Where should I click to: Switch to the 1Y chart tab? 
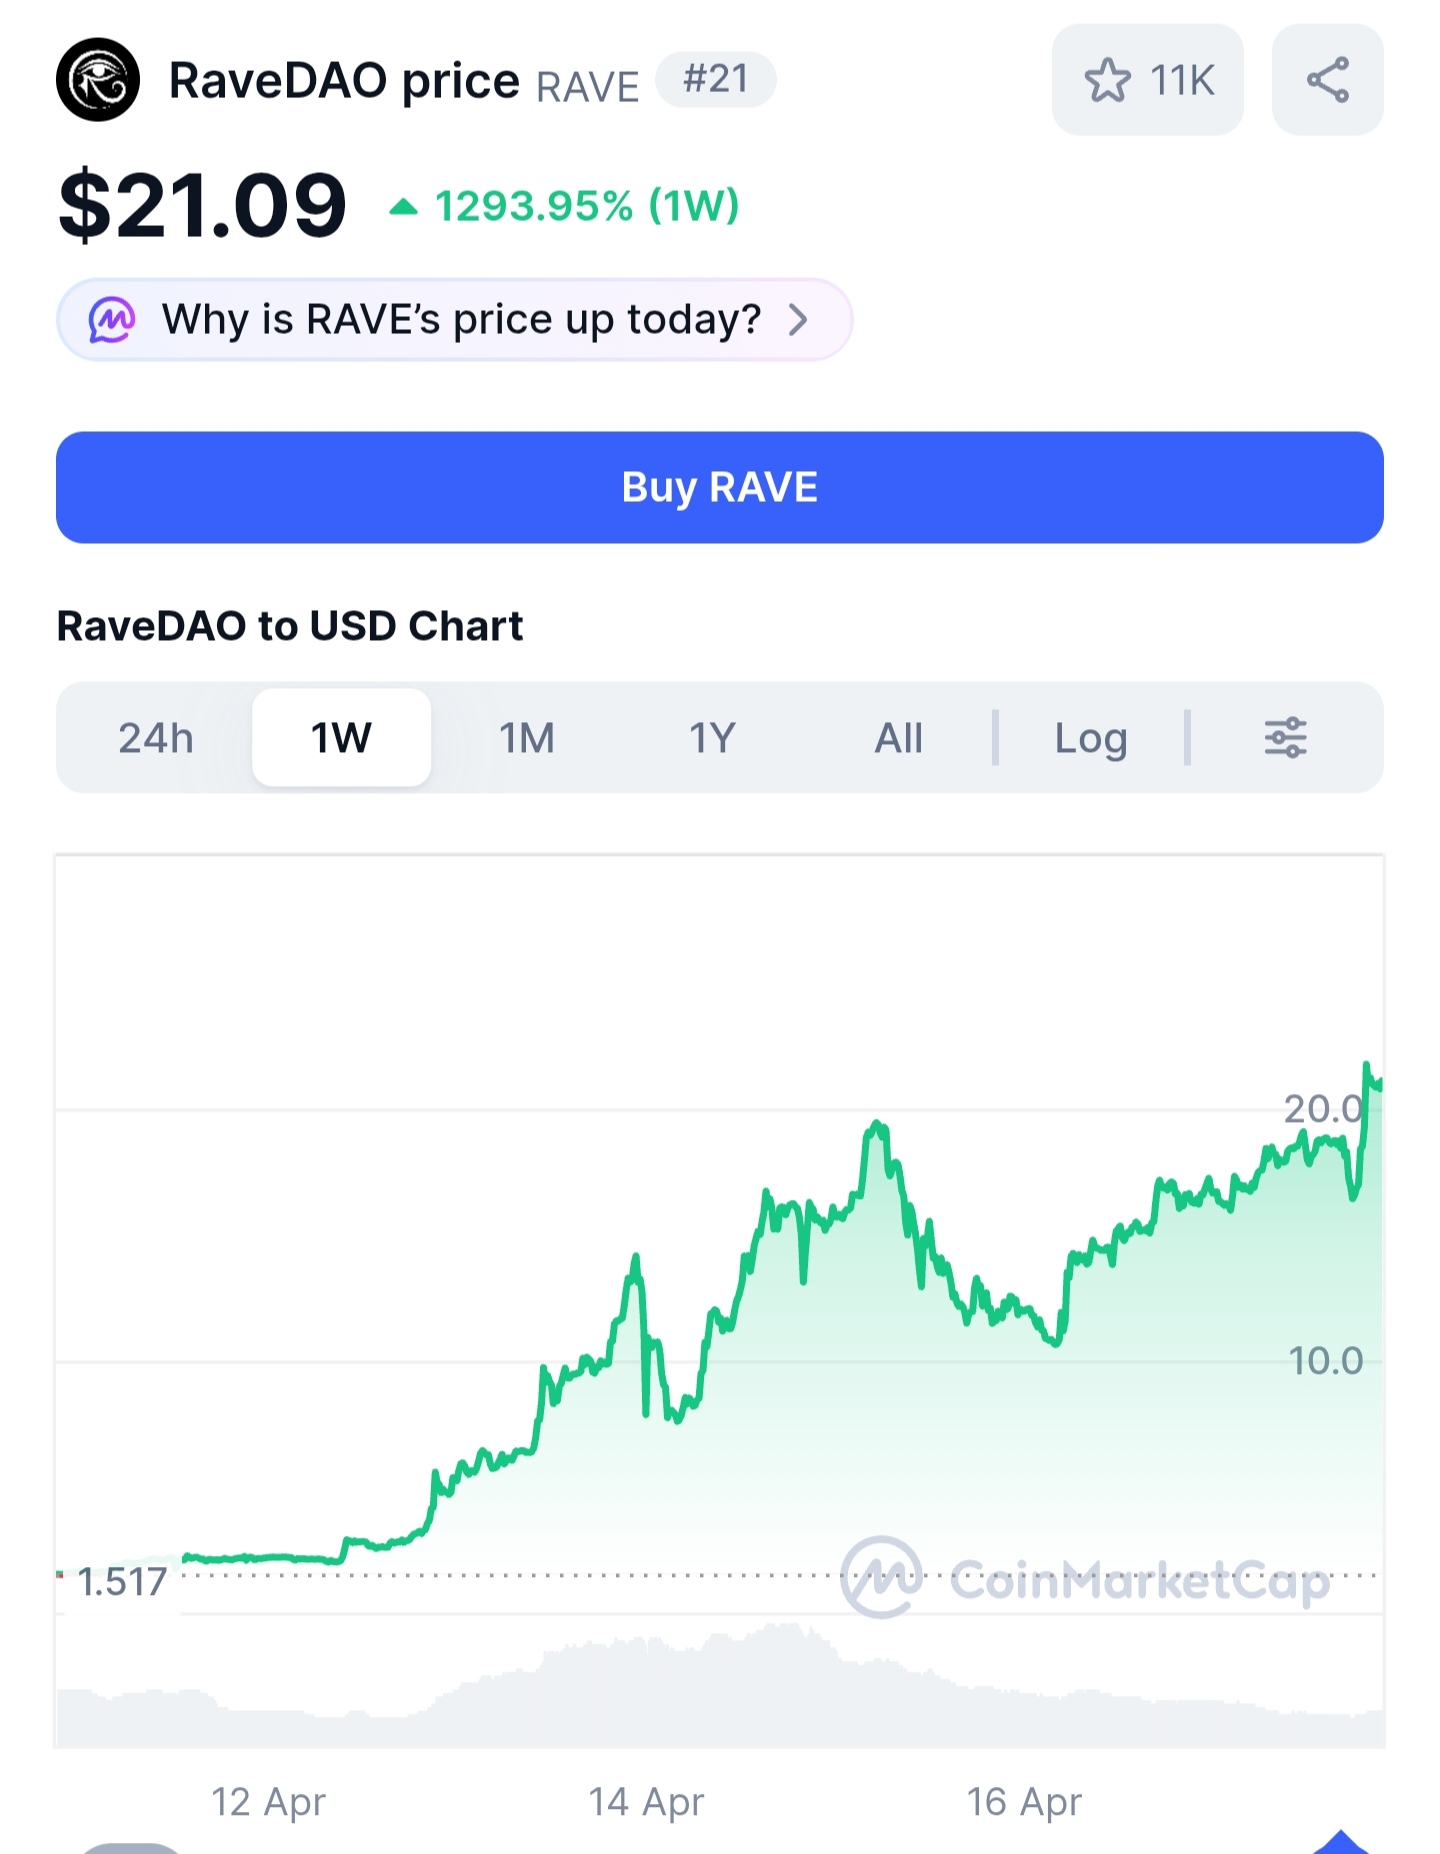coord(712,738)
